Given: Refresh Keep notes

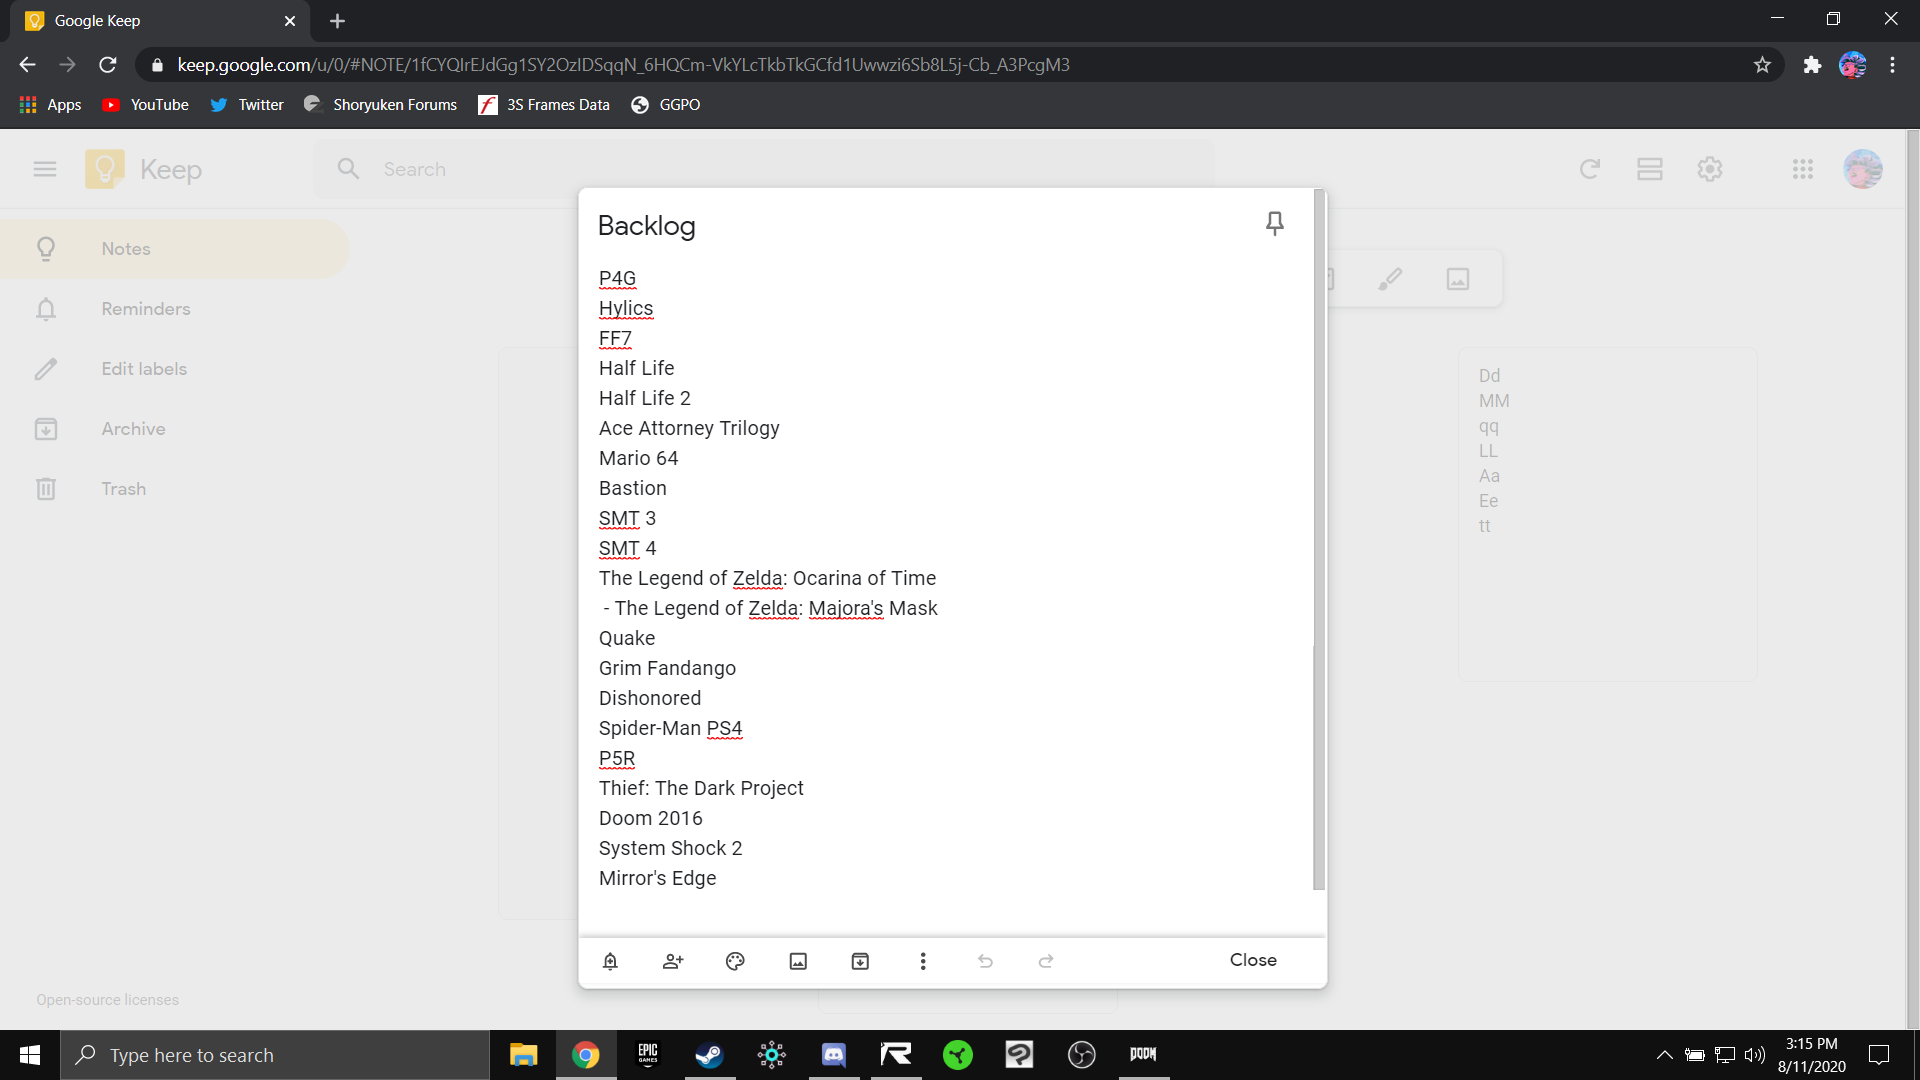Looking at the screenshot, I should pyautogui.click(x=1590, y=169).
